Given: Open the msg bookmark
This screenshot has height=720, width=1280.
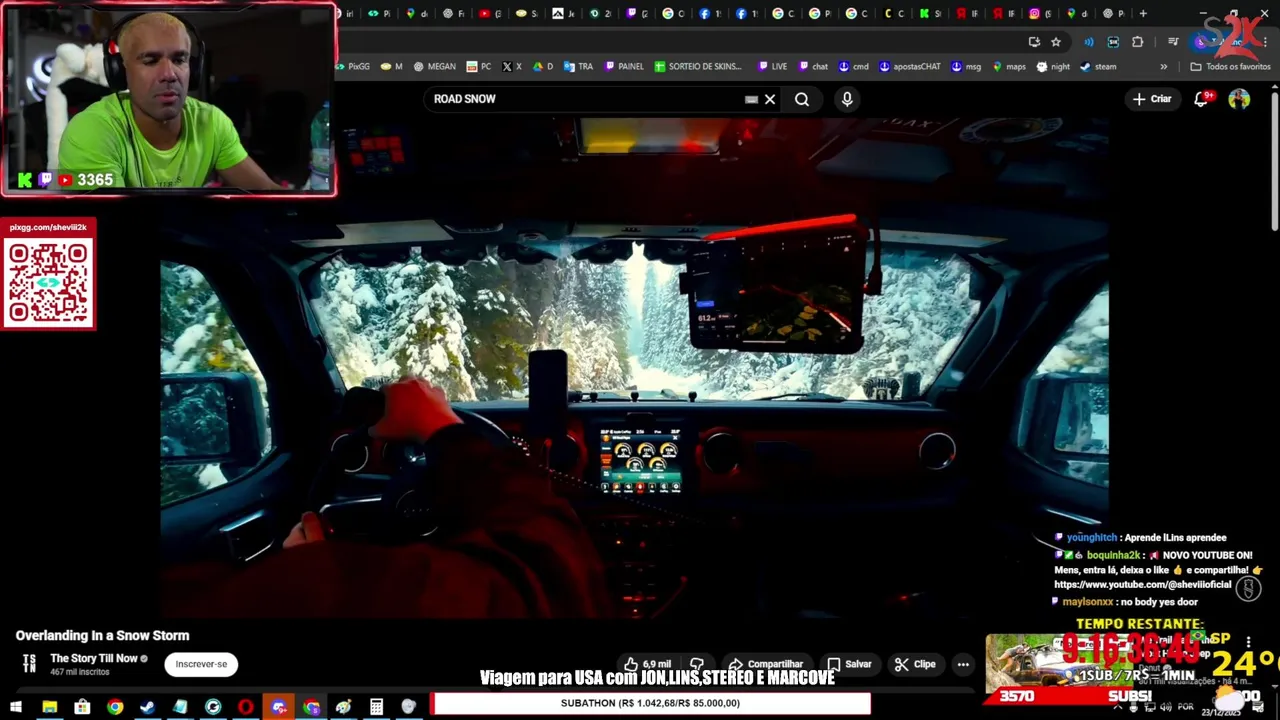Looking at the screenshot, I should click(x=966, y=66).
